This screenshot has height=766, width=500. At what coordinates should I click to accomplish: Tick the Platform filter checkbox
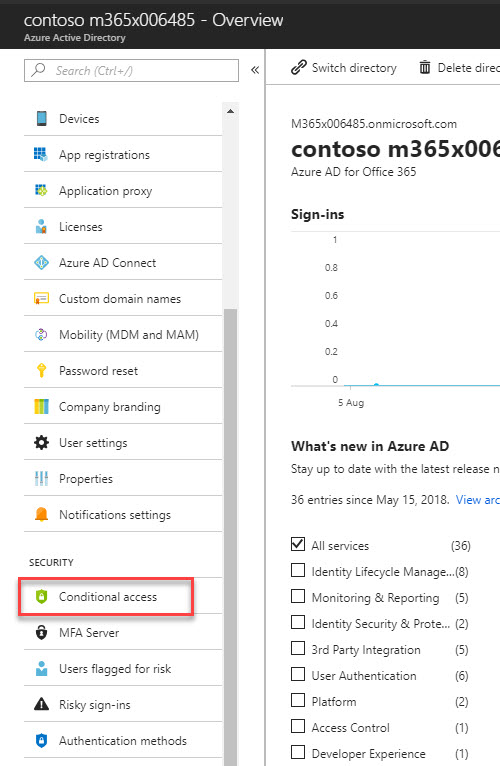[298, 701]
